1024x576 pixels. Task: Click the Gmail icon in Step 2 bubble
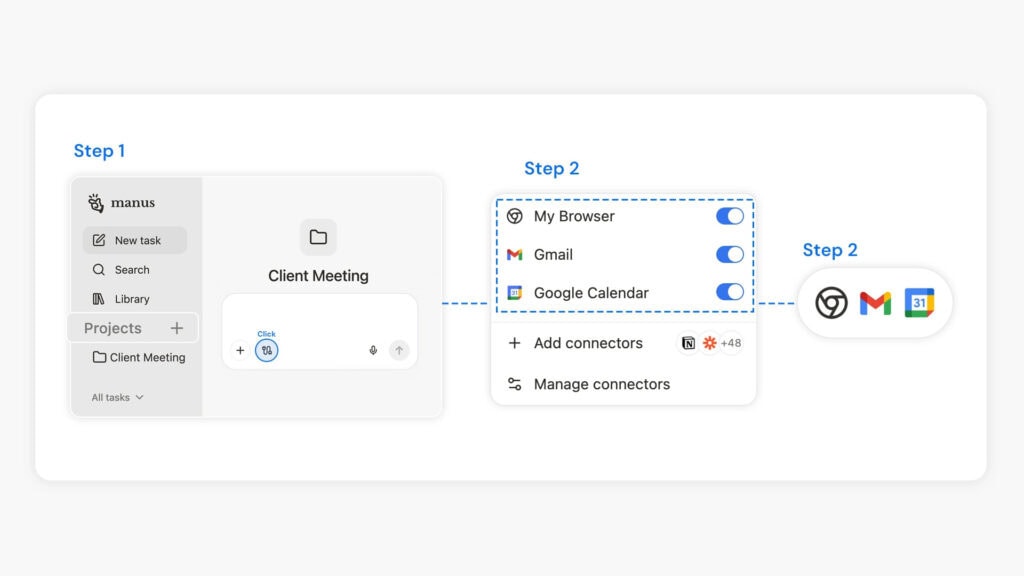coord(874,302)
